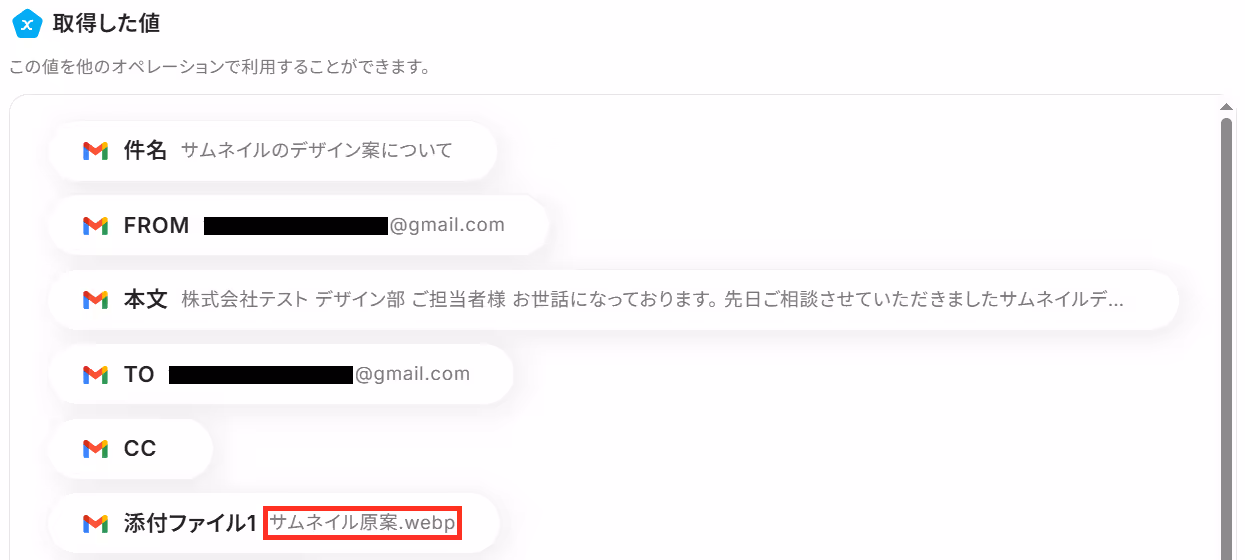Screen dimensions: 1245x560
Task: Select the empty CC chip
Action: click(131, 449)
